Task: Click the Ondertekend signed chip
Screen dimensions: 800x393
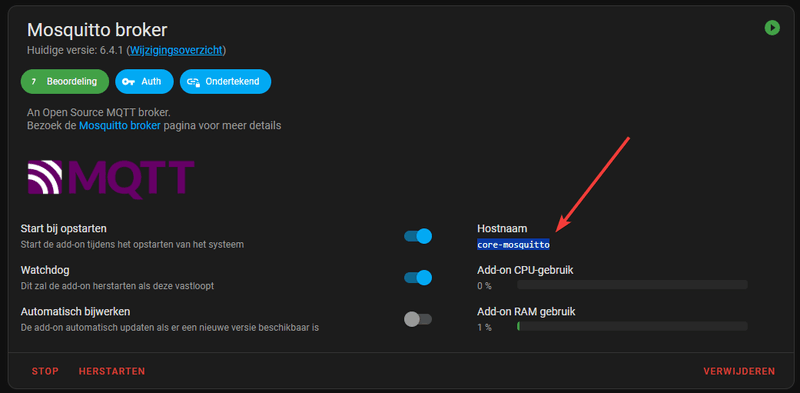Action: 225,81
